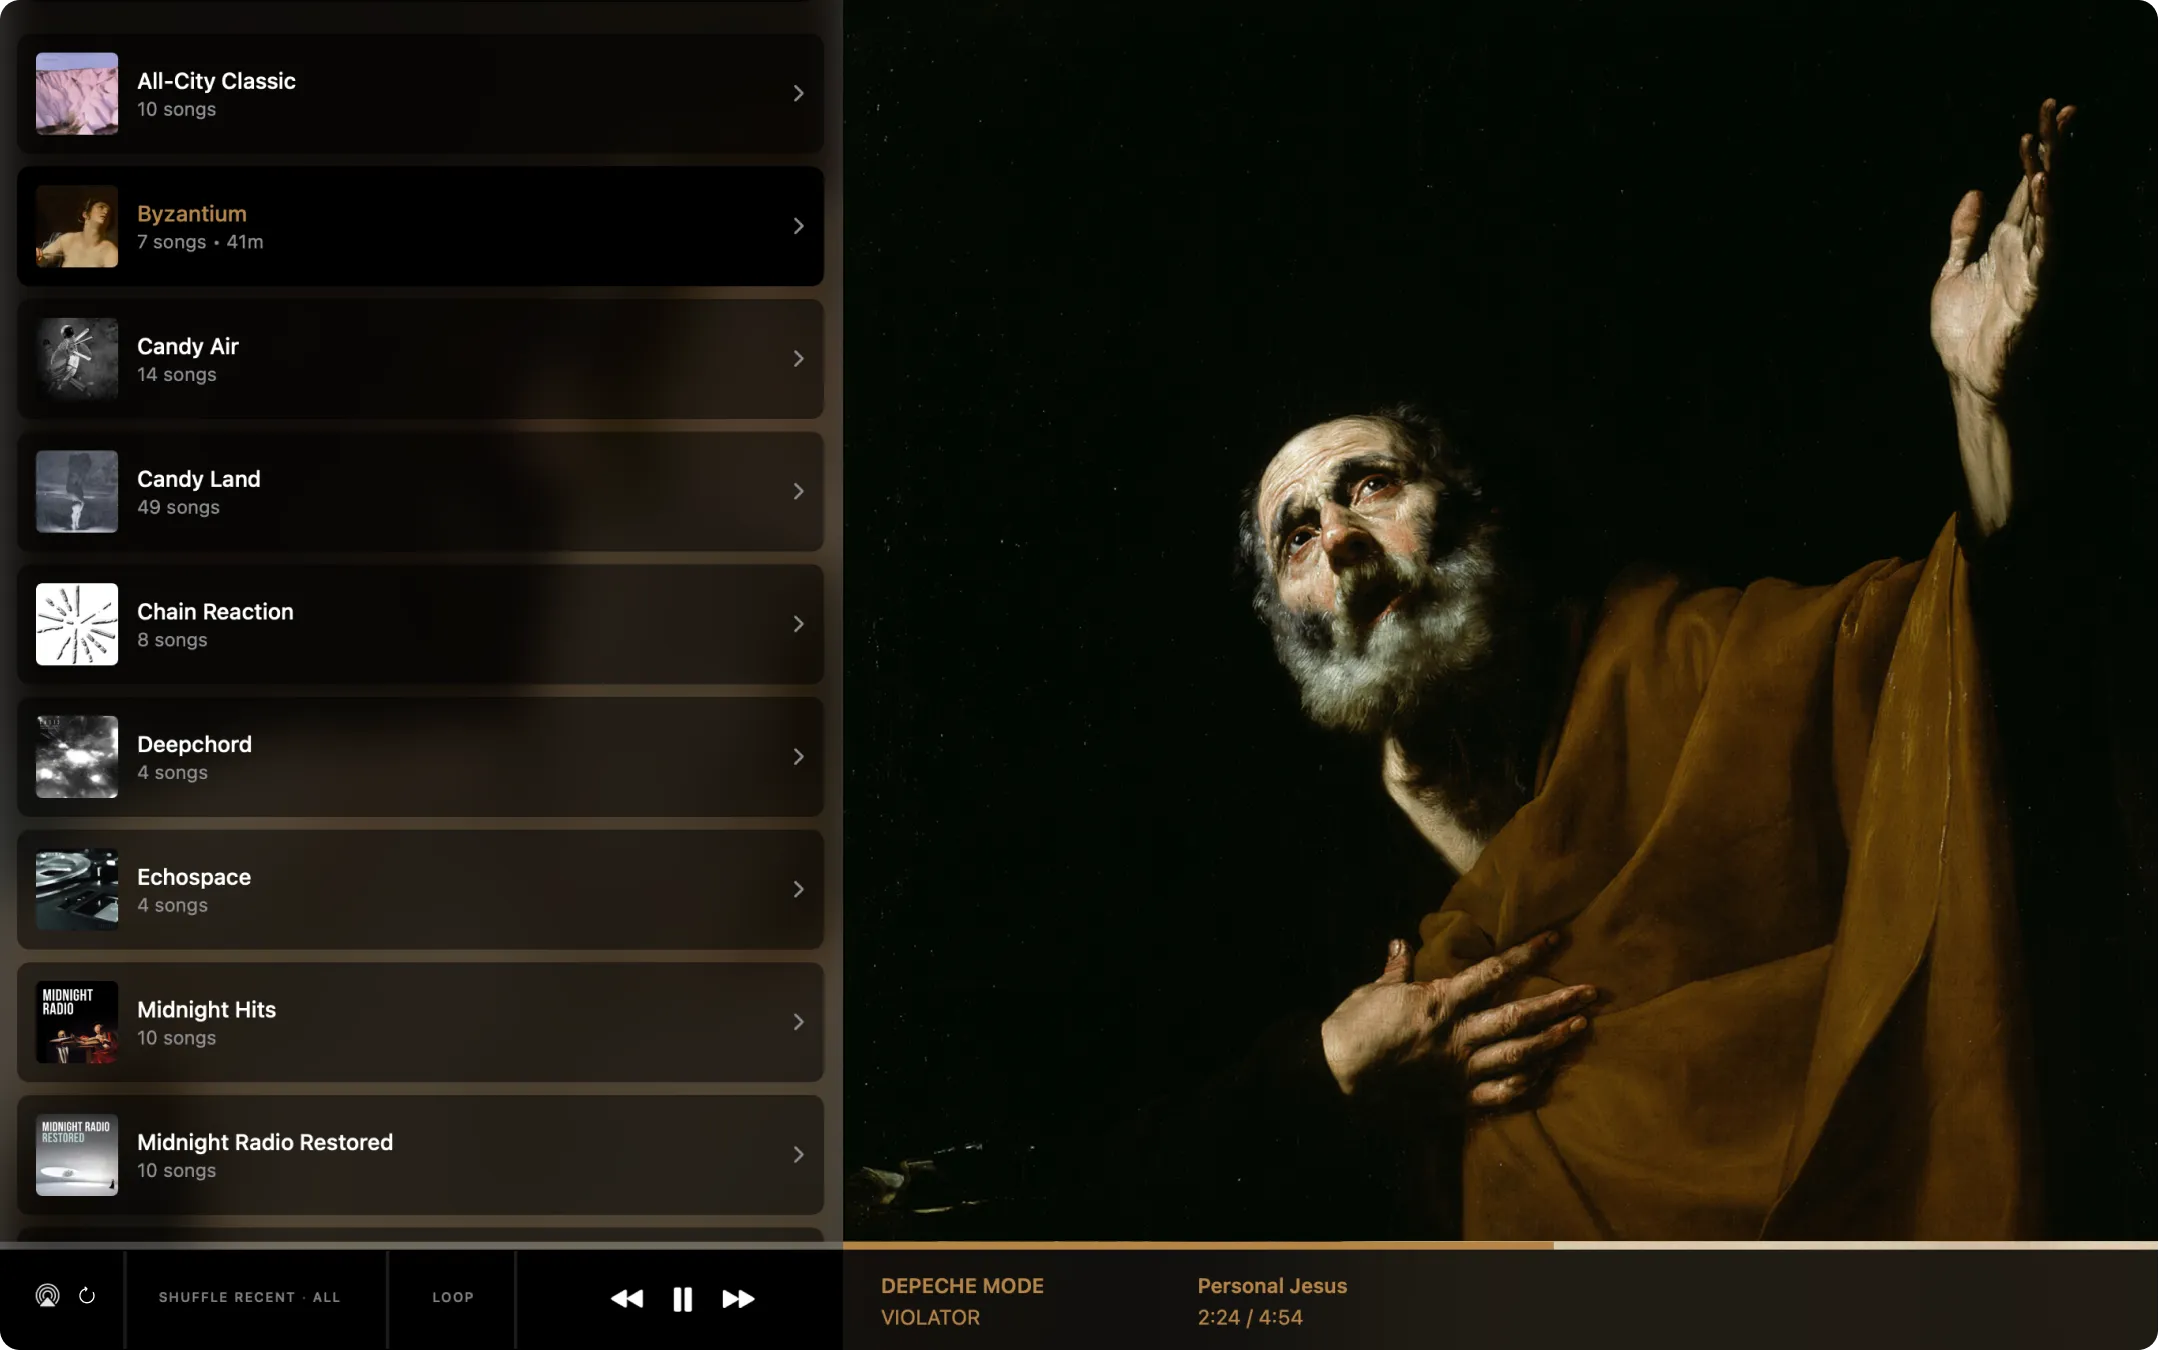The width and height of the screenshot is (2161, 1350).
Task: Expand the Chain Reaction playlist chevron
Action: (798, 624)
